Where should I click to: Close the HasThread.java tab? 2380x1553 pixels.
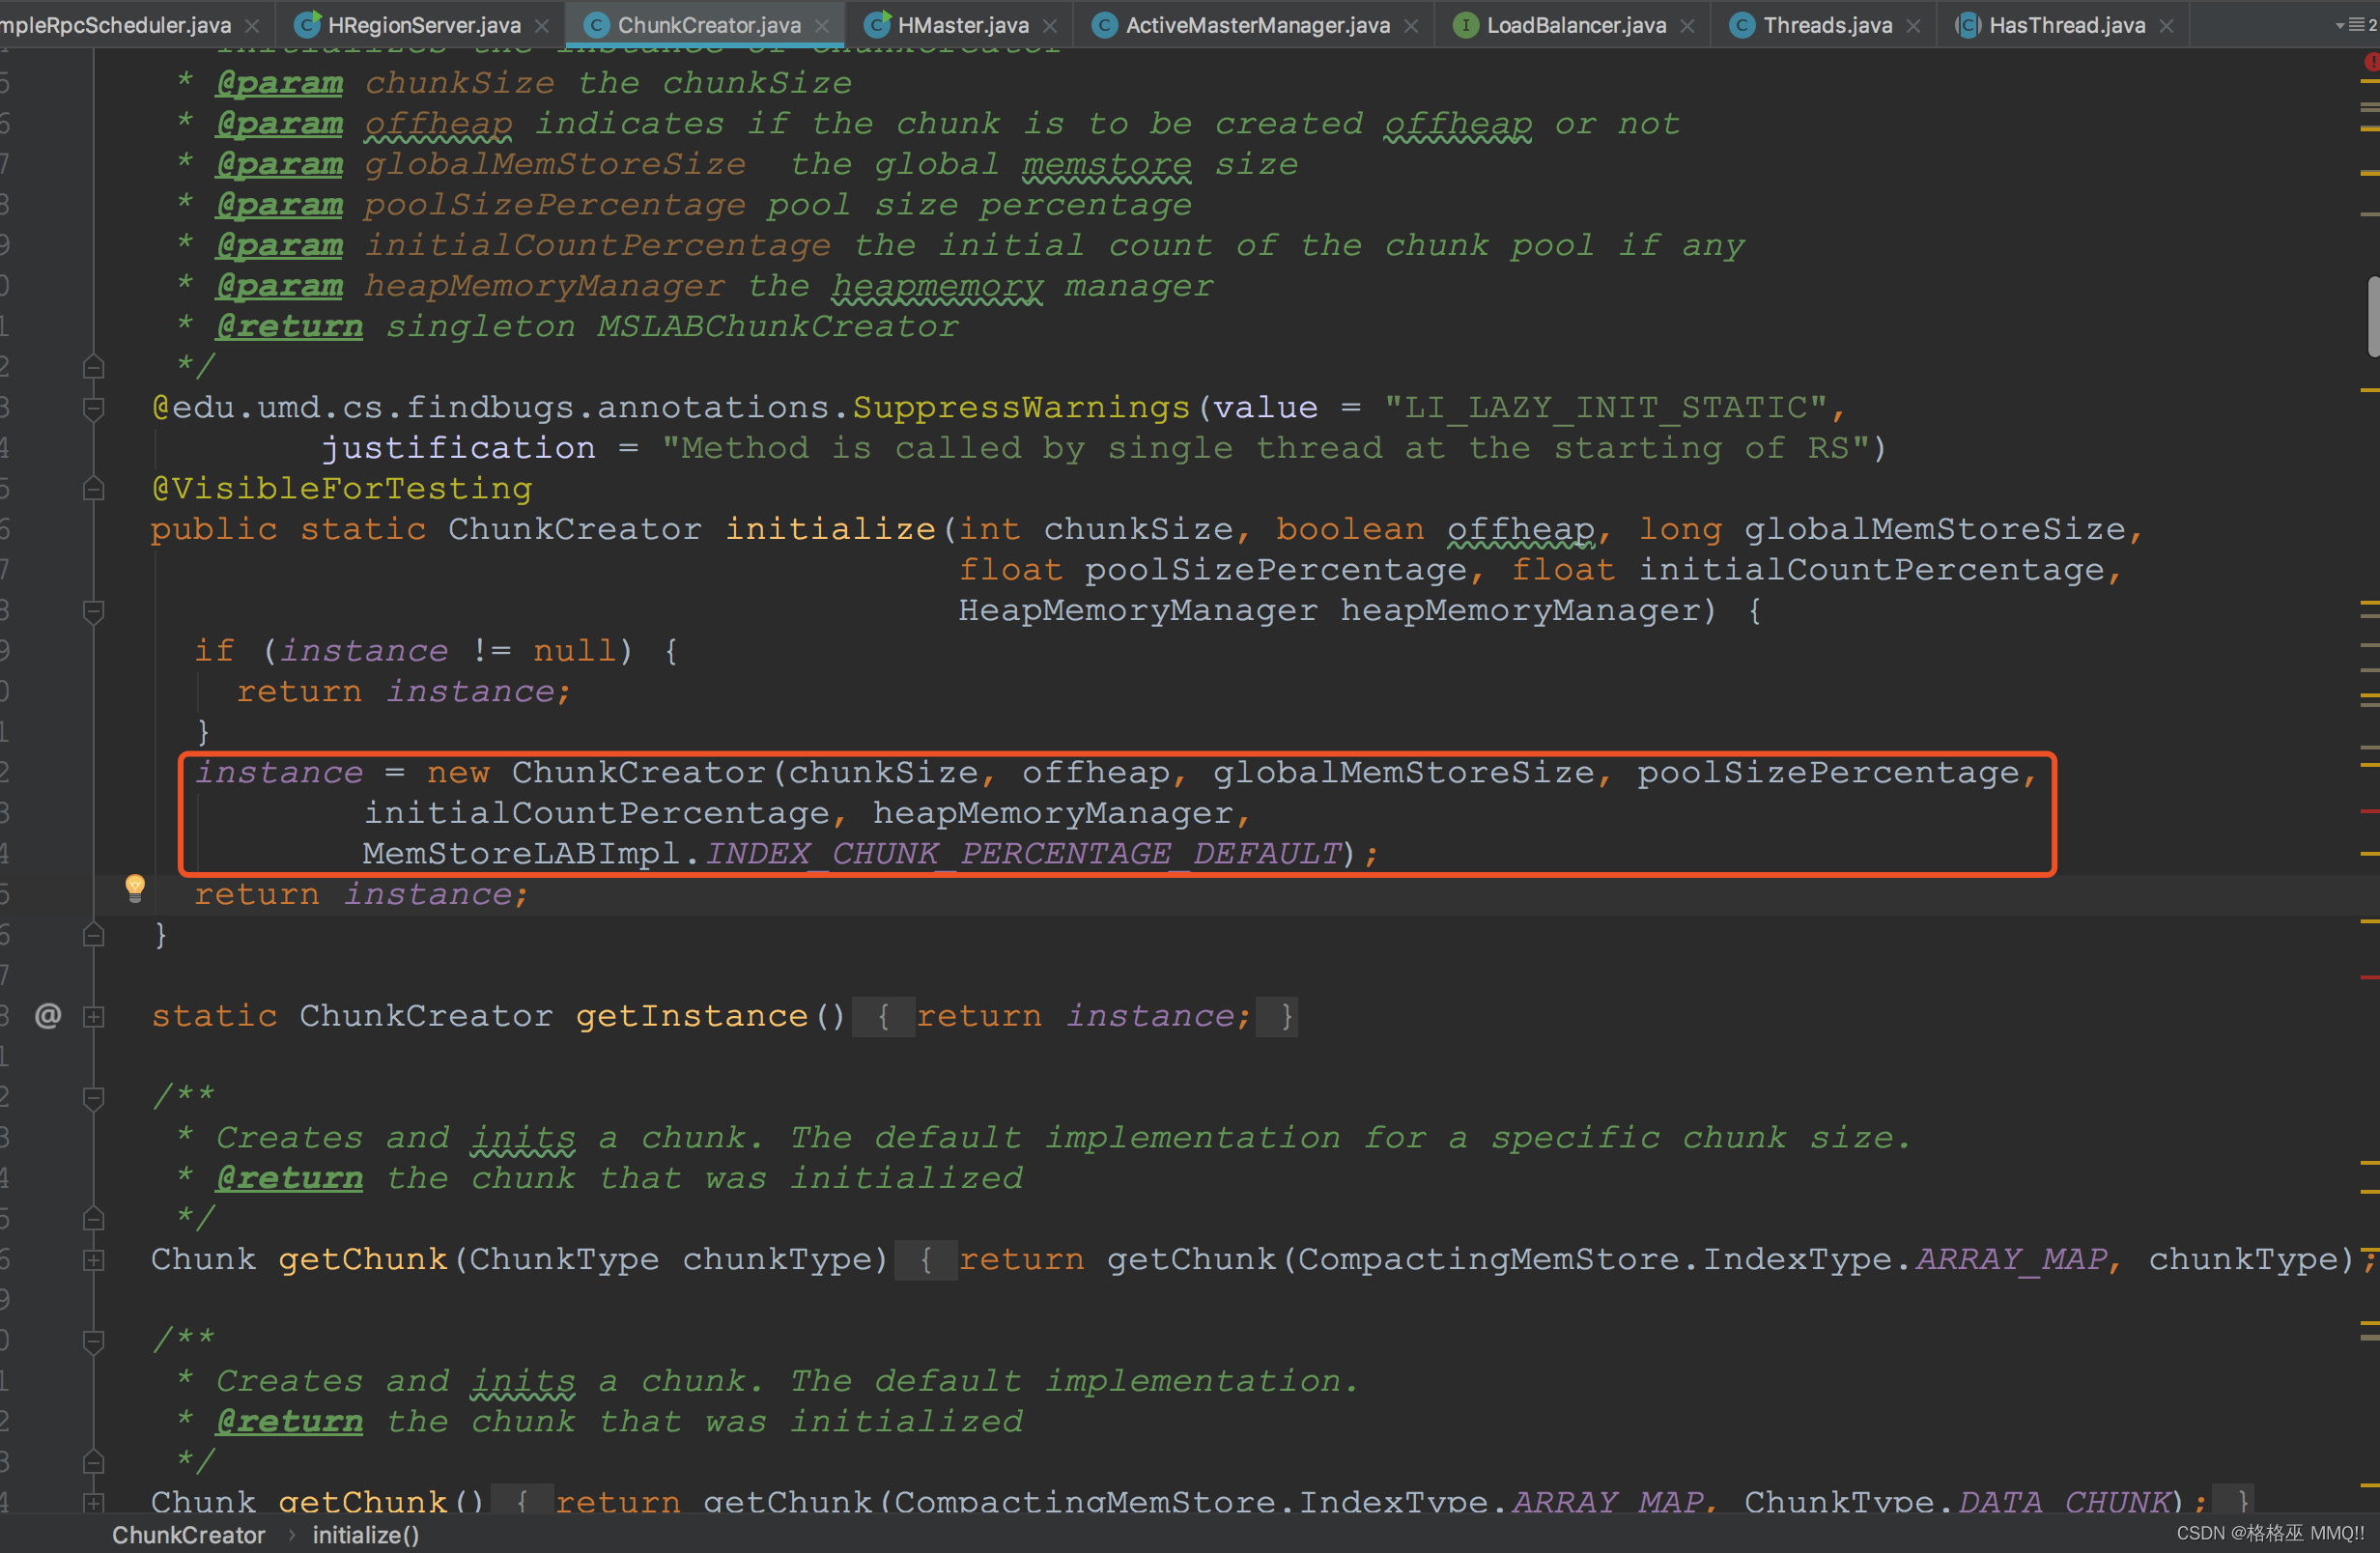pyautogui.click(x=2166, y=26)
